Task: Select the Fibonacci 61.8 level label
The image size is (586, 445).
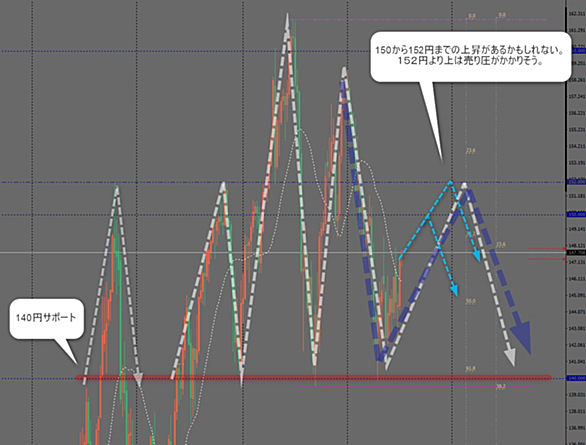Action: click(471, 369)
